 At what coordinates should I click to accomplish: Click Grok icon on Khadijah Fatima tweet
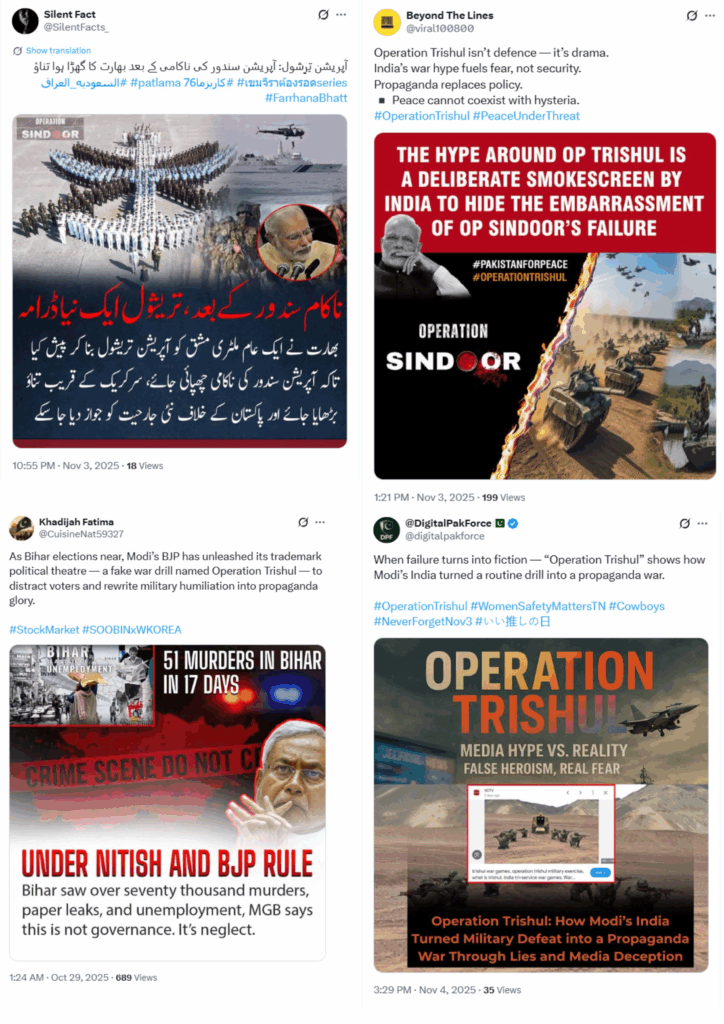(303, 522)
